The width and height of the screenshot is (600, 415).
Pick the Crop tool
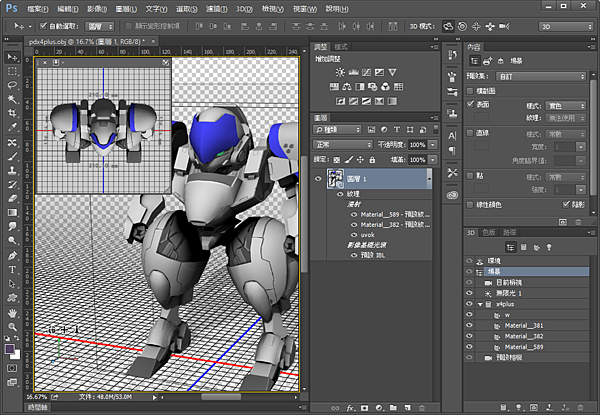tap(12, 114)
